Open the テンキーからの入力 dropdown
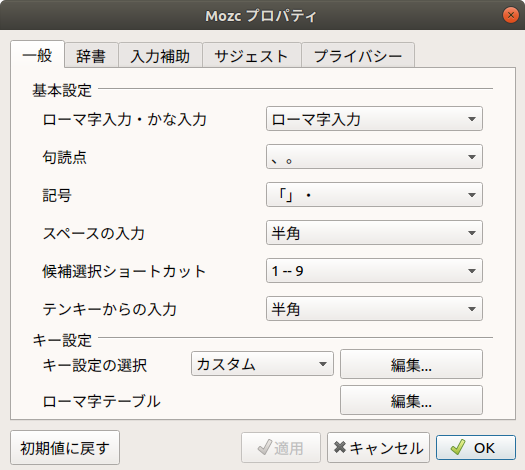The image size is (525, 470). pyautogui.click(x=374, y=309)
